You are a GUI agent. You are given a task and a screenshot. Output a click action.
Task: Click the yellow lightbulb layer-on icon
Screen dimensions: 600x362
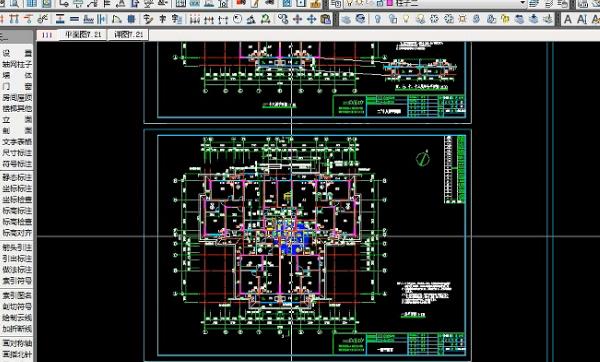click(406, 19)
